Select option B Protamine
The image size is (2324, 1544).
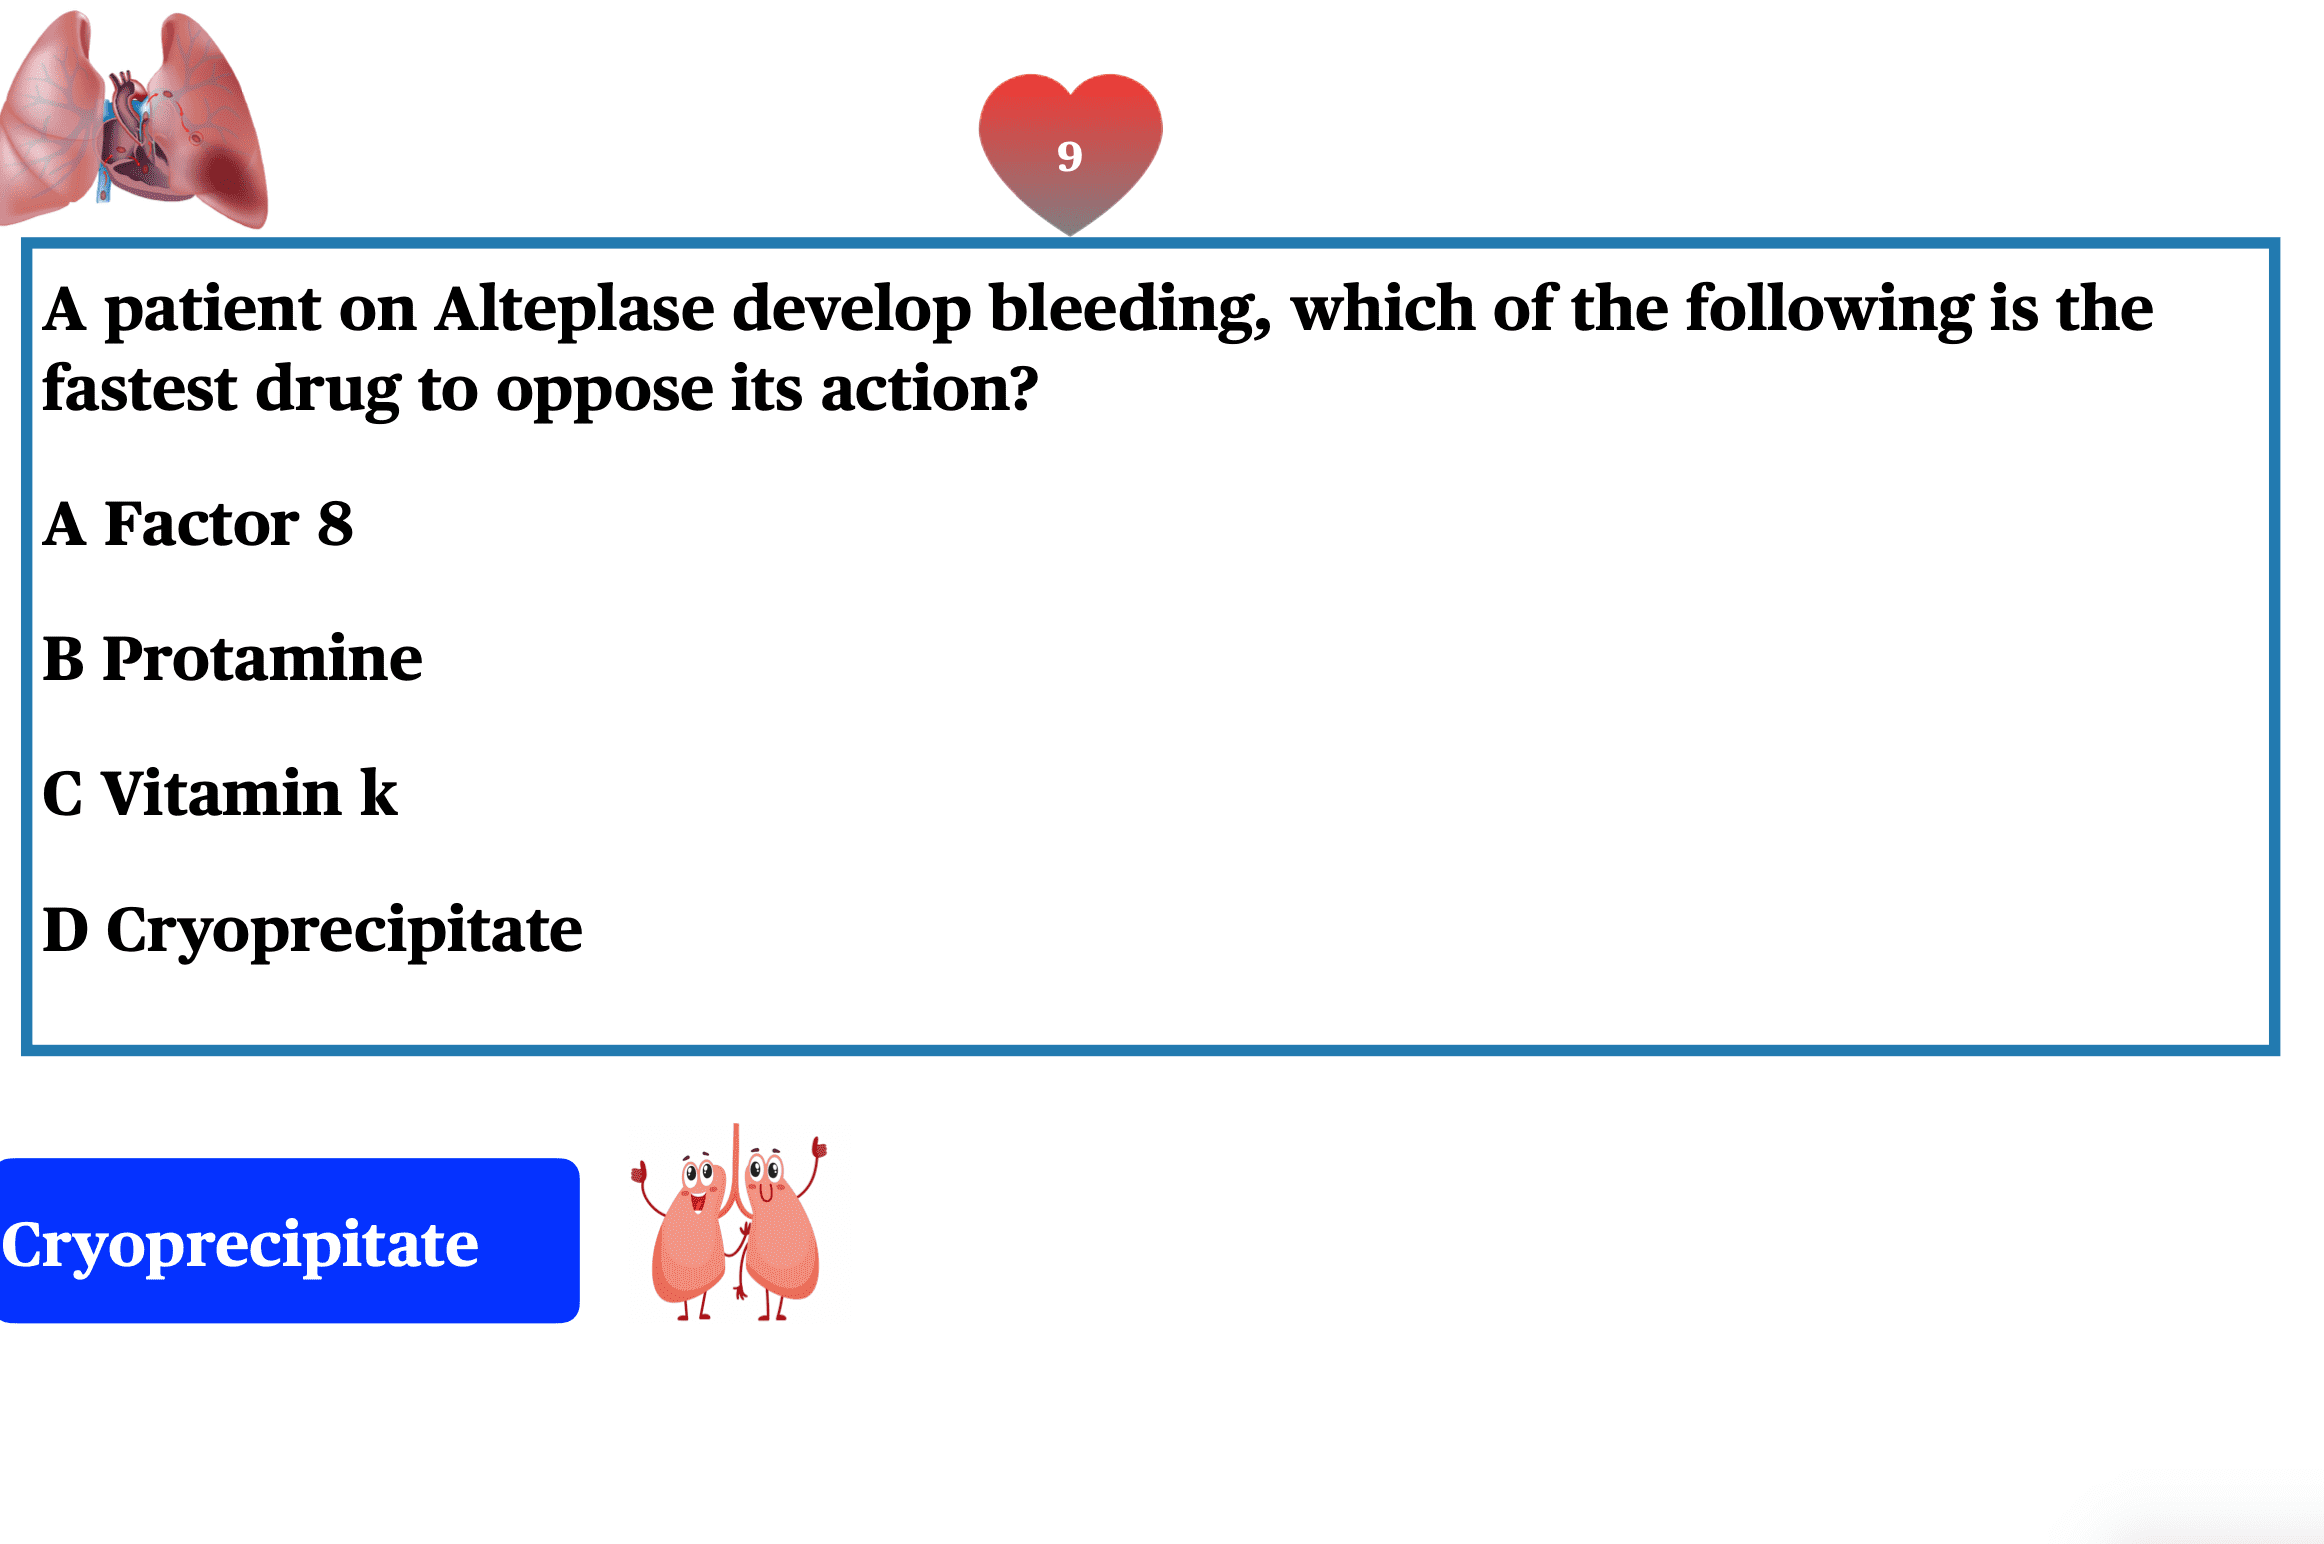[x=232, y=659]
